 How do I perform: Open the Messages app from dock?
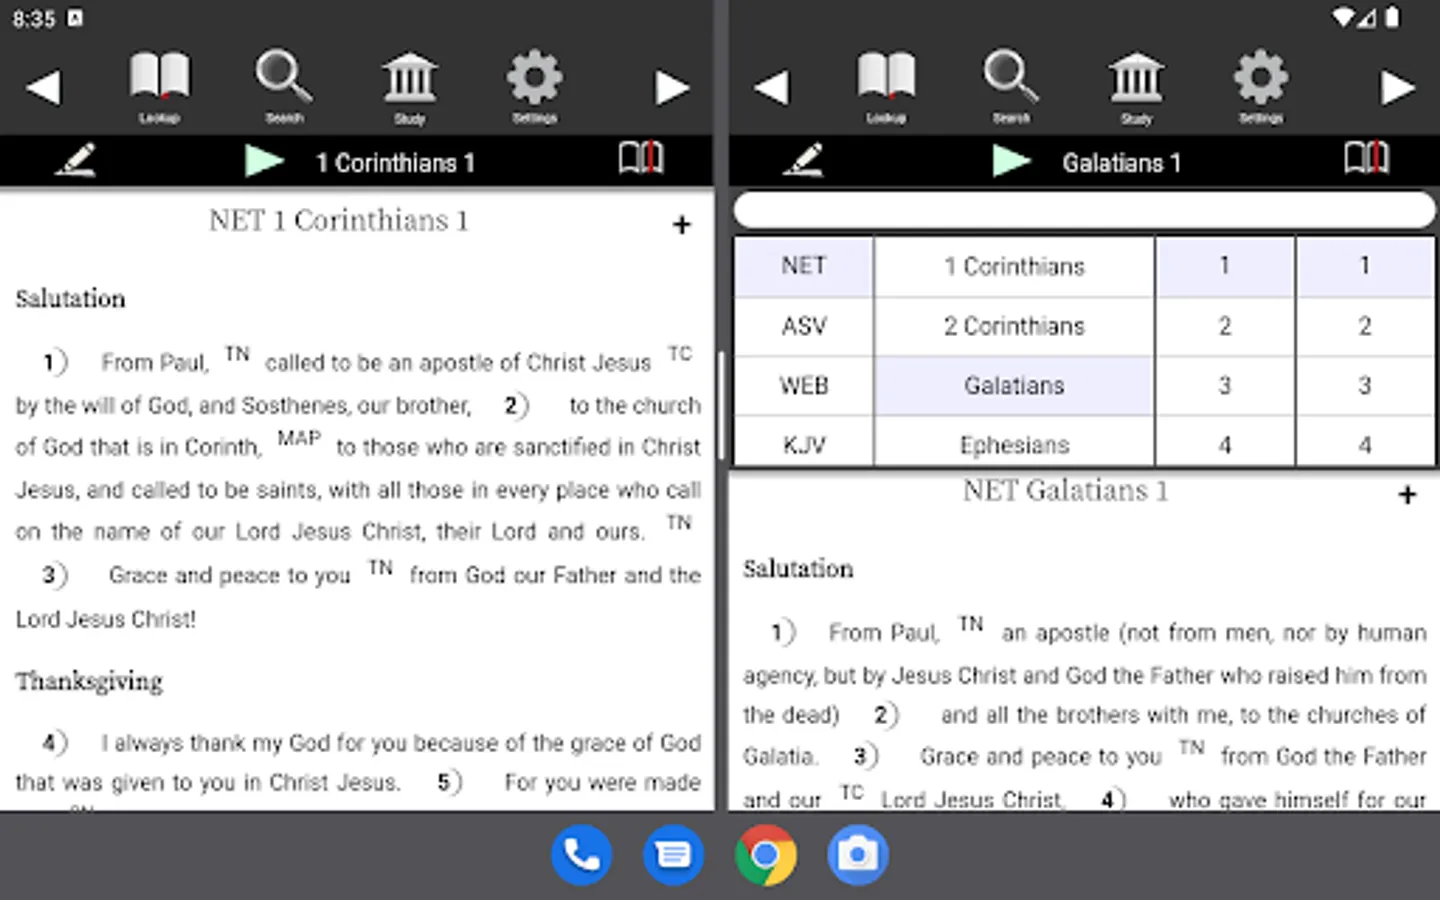pos(673,855)
